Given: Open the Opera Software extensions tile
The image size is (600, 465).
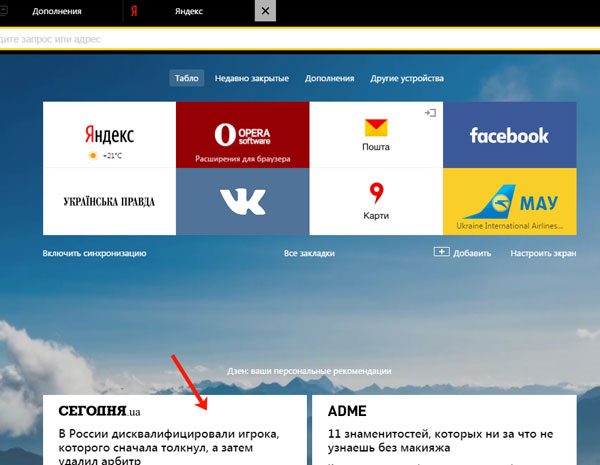Looking at the screenshot, I should [242, 135].
